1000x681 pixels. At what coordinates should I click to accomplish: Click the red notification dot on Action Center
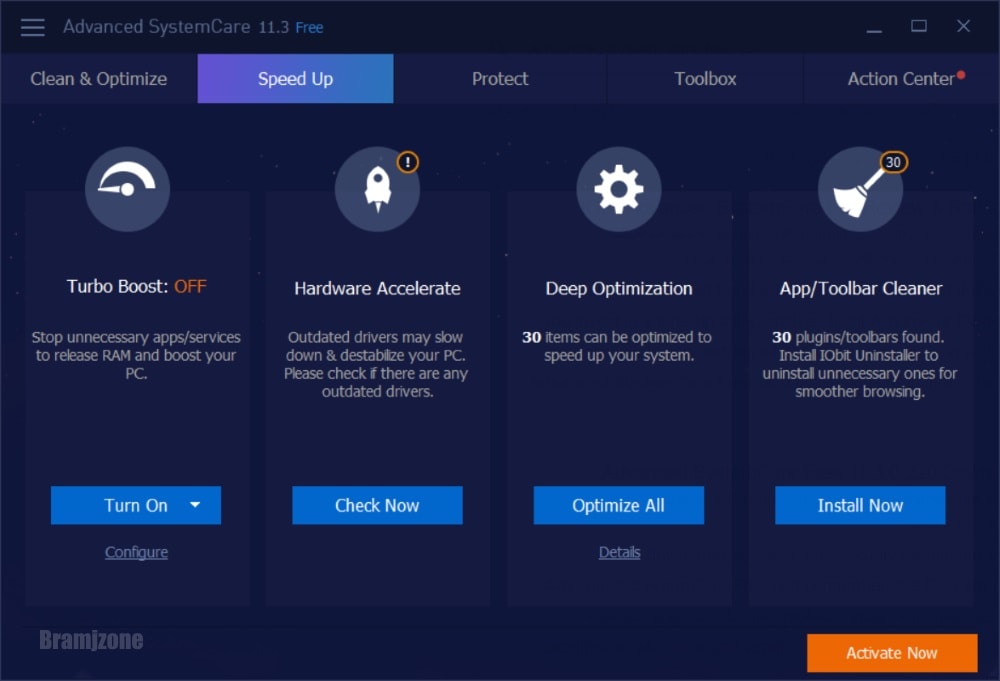961,75
